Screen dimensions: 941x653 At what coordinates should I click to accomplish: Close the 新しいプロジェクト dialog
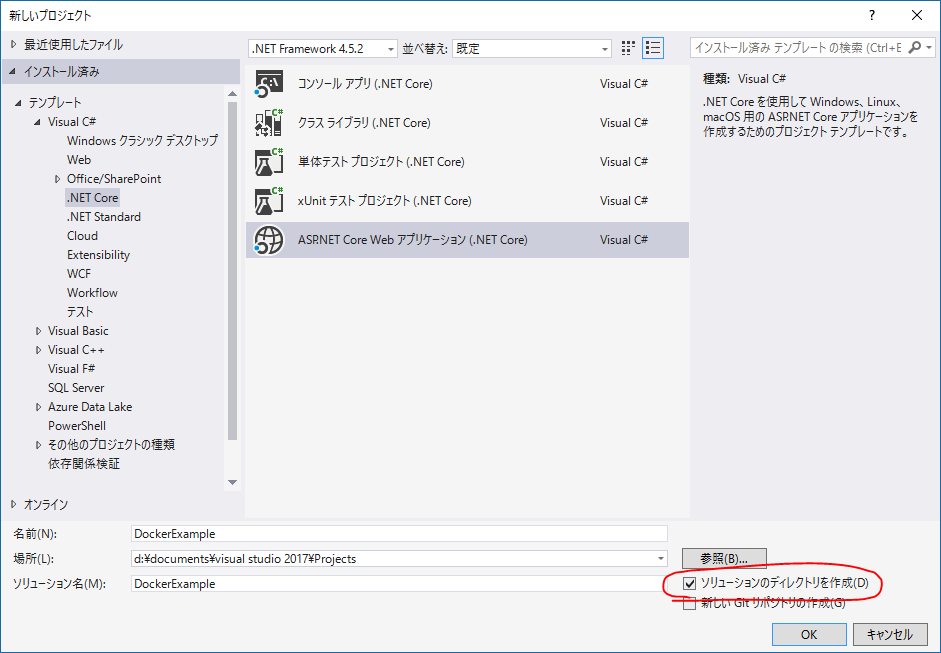point(916,16)
